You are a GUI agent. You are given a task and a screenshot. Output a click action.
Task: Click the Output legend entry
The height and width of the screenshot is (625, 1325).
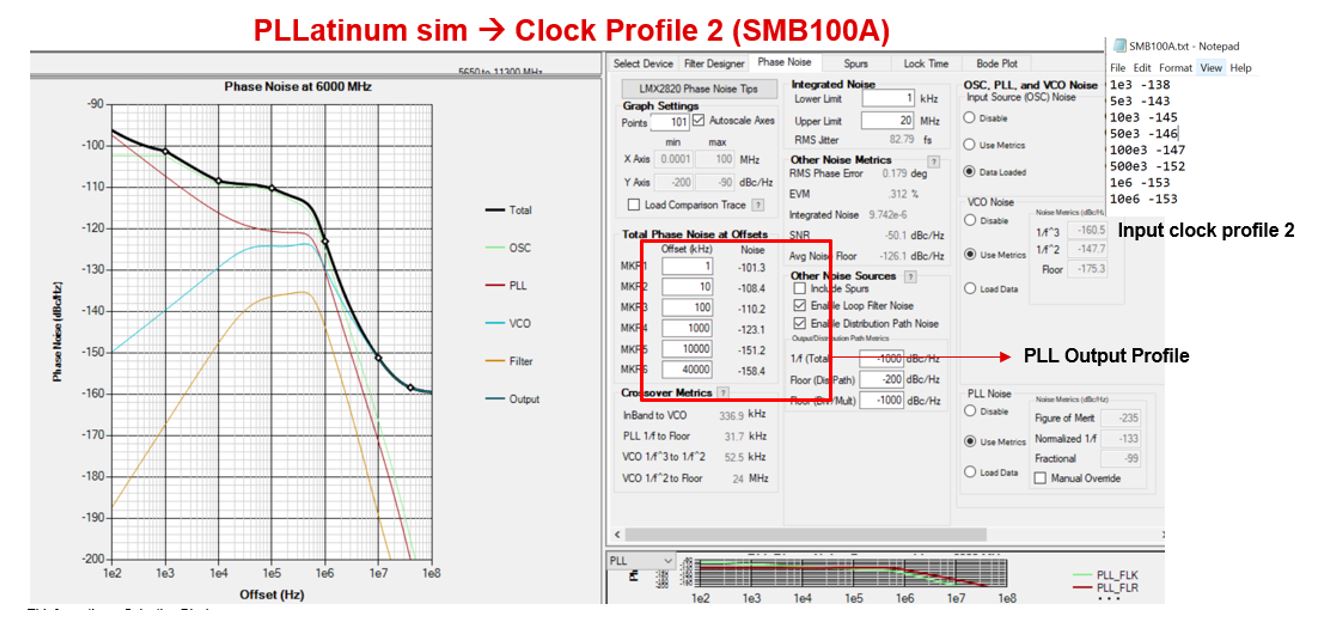[x=512, y=399]
